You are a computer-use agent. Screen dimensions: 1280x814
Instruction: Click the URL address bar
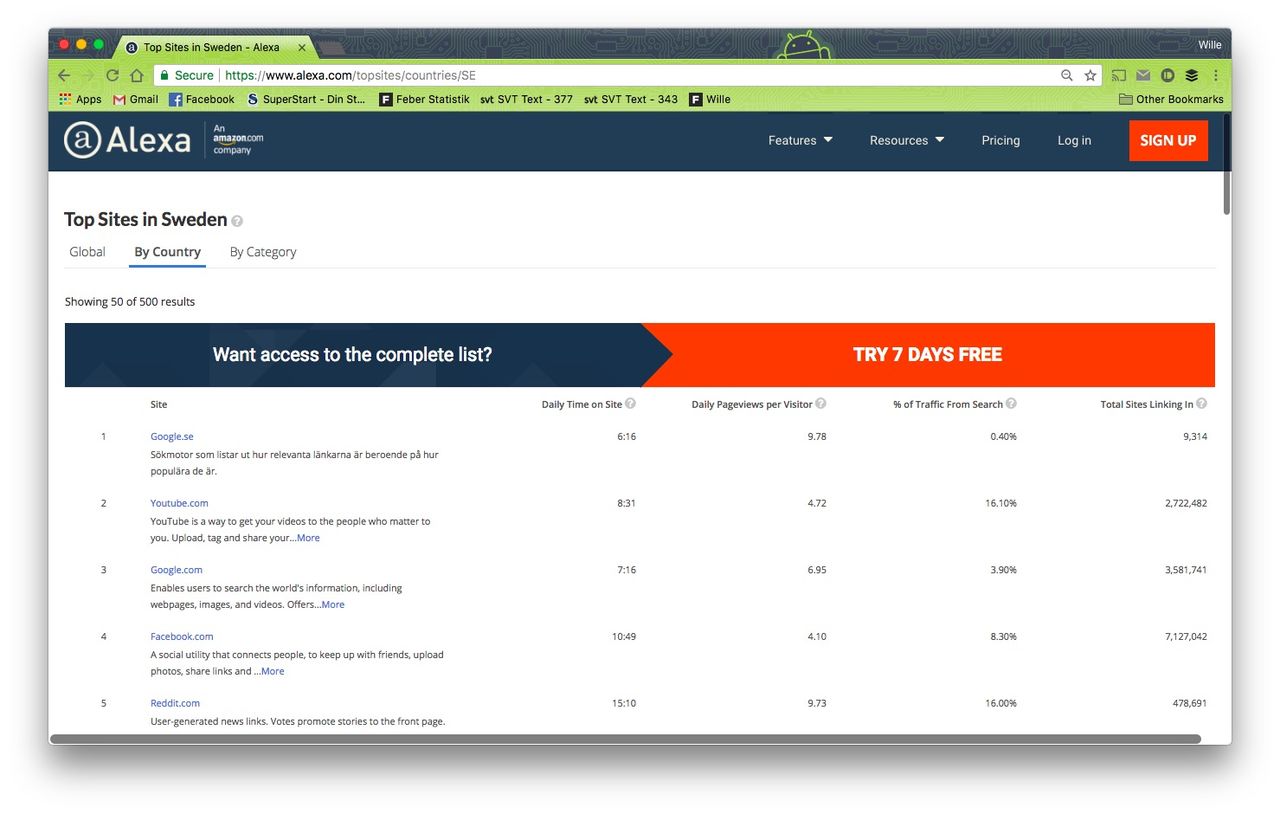[x=600, y=76]
